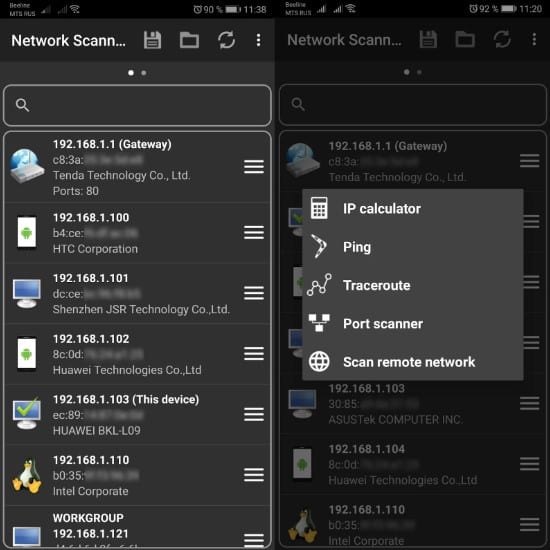550x550 pixels.
Task: Click the Traceroute graph icon in popup menu
Action: click(319, 285)
